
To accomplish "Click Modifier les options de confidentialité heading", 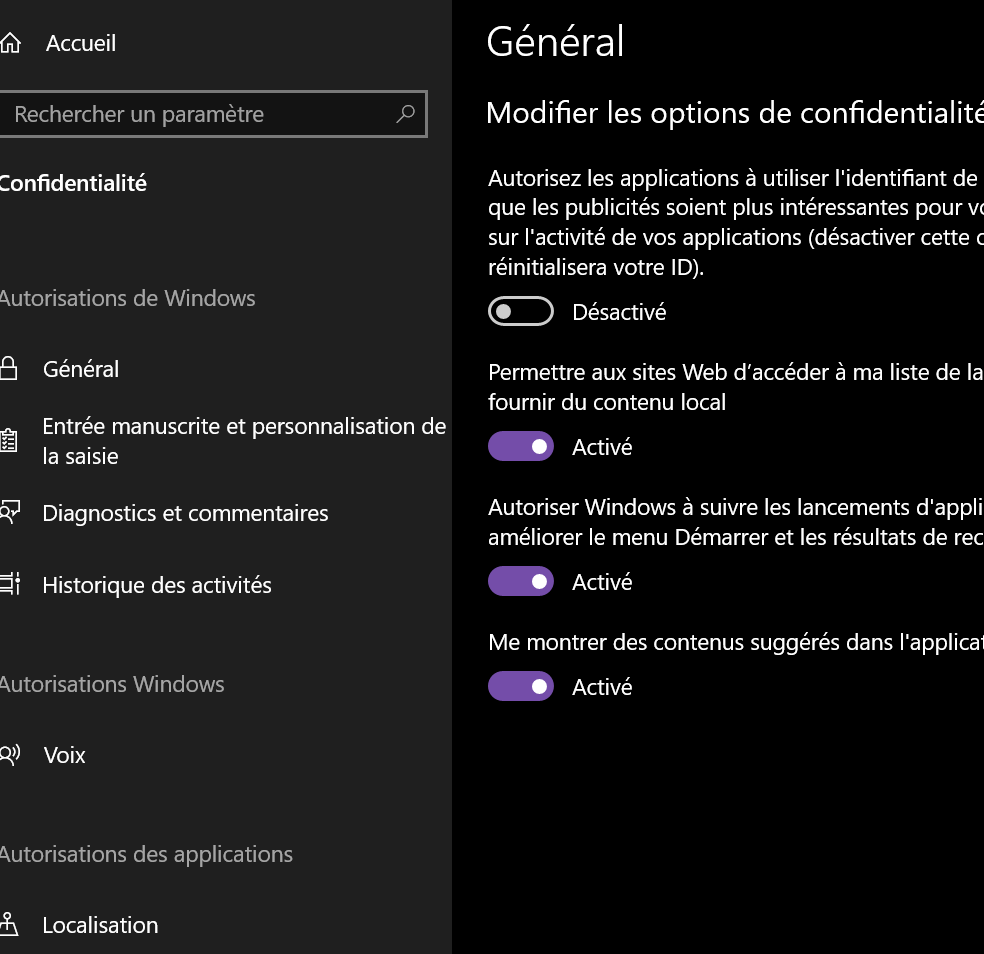I will point(735,114).
